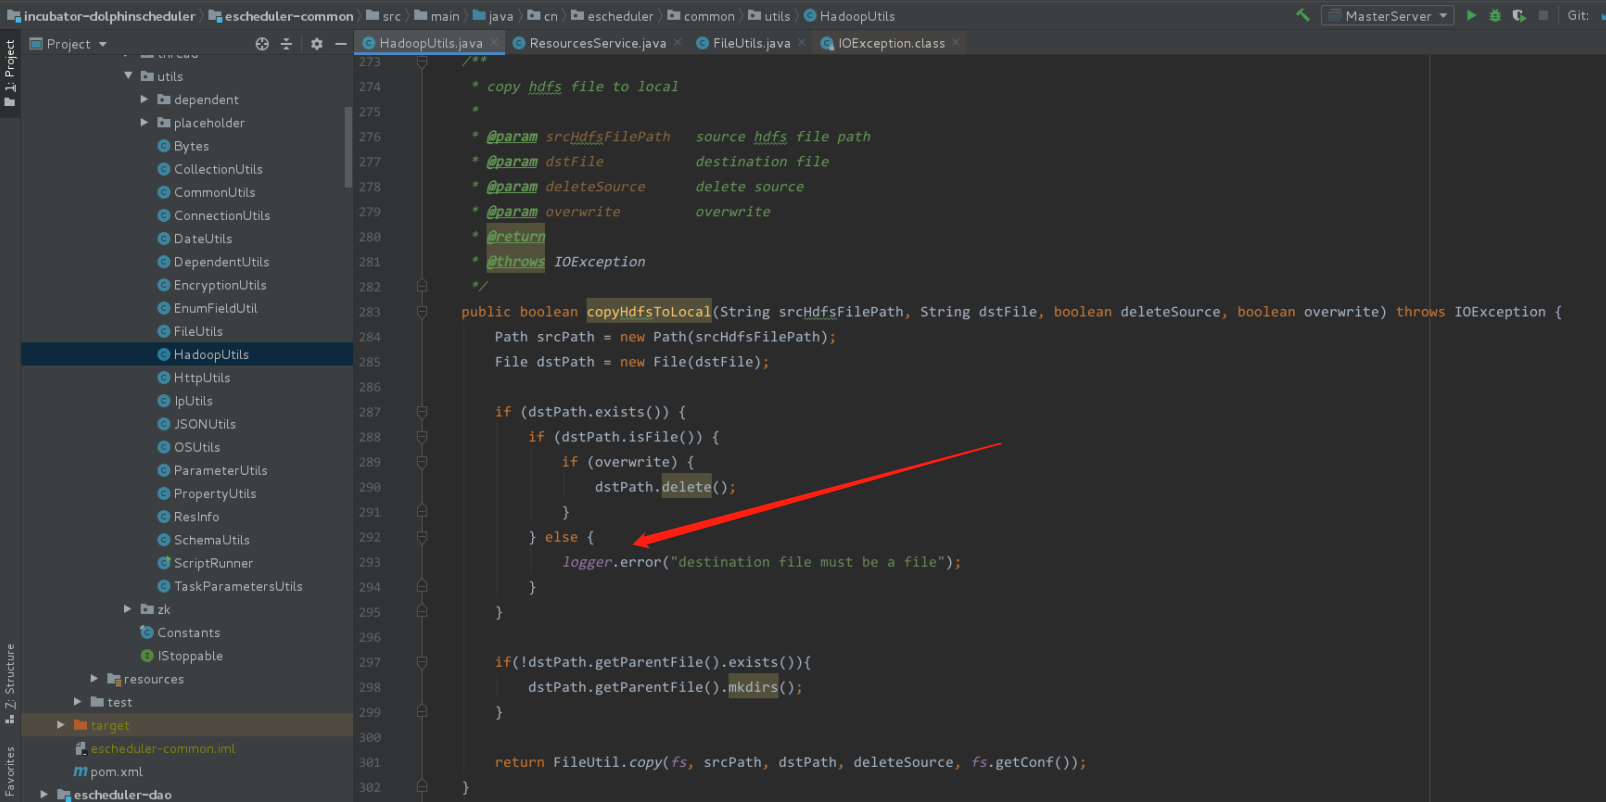
Task: Click the class icon beside Bytes
Action: coord(164,146)
